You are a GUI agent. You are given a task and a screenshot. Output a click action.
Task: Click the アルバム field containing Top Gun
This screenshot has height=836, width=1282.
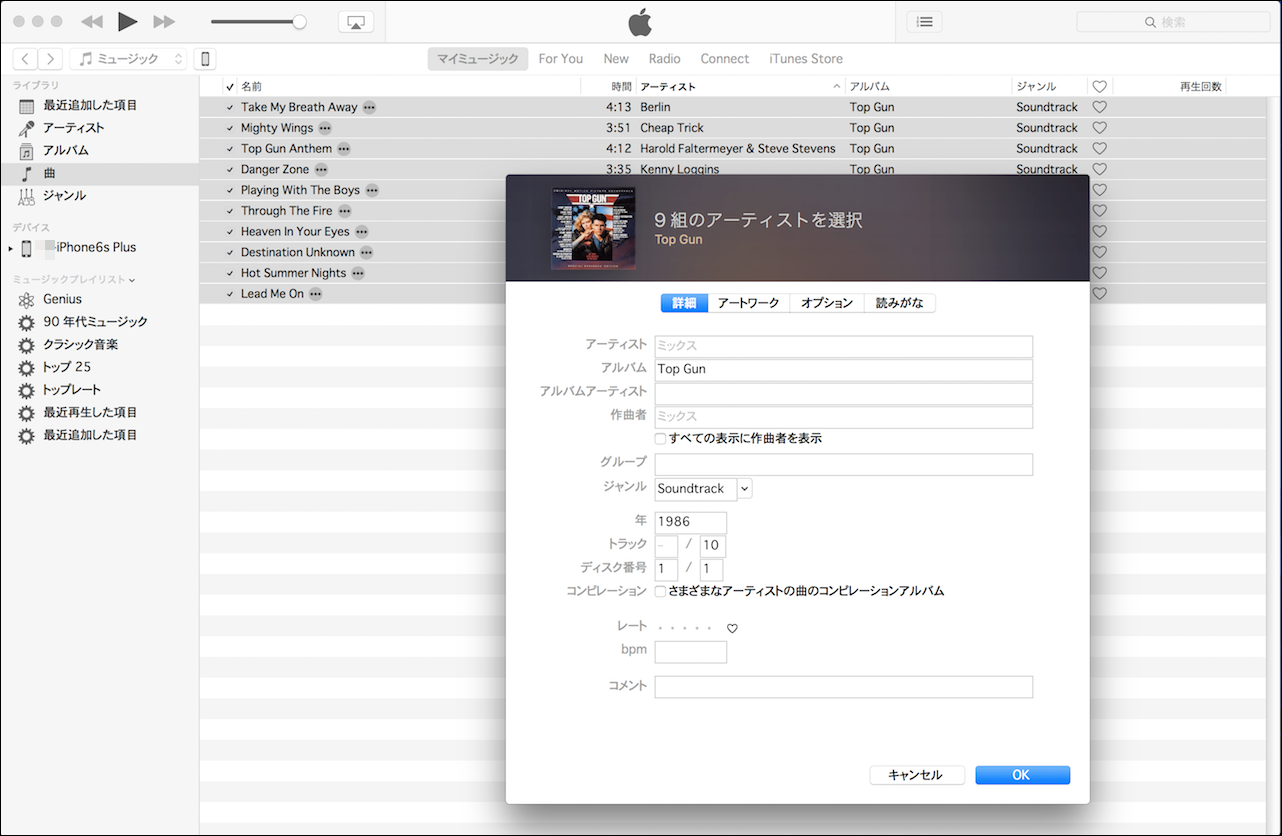[x=844, y=370]
